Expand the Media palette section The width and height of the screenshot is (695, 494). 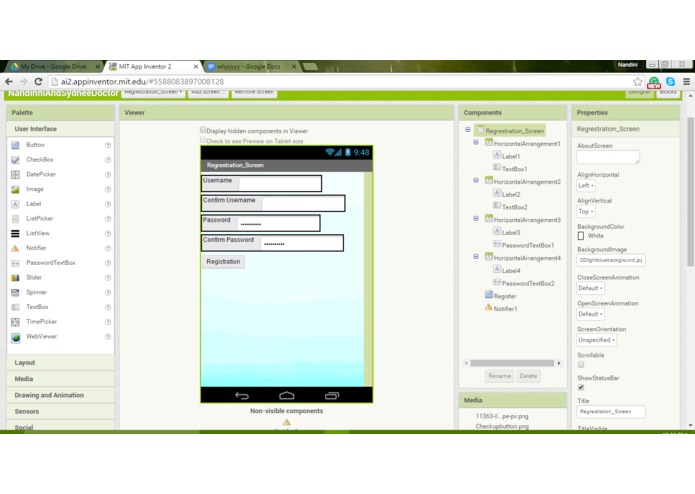[61, 379]
